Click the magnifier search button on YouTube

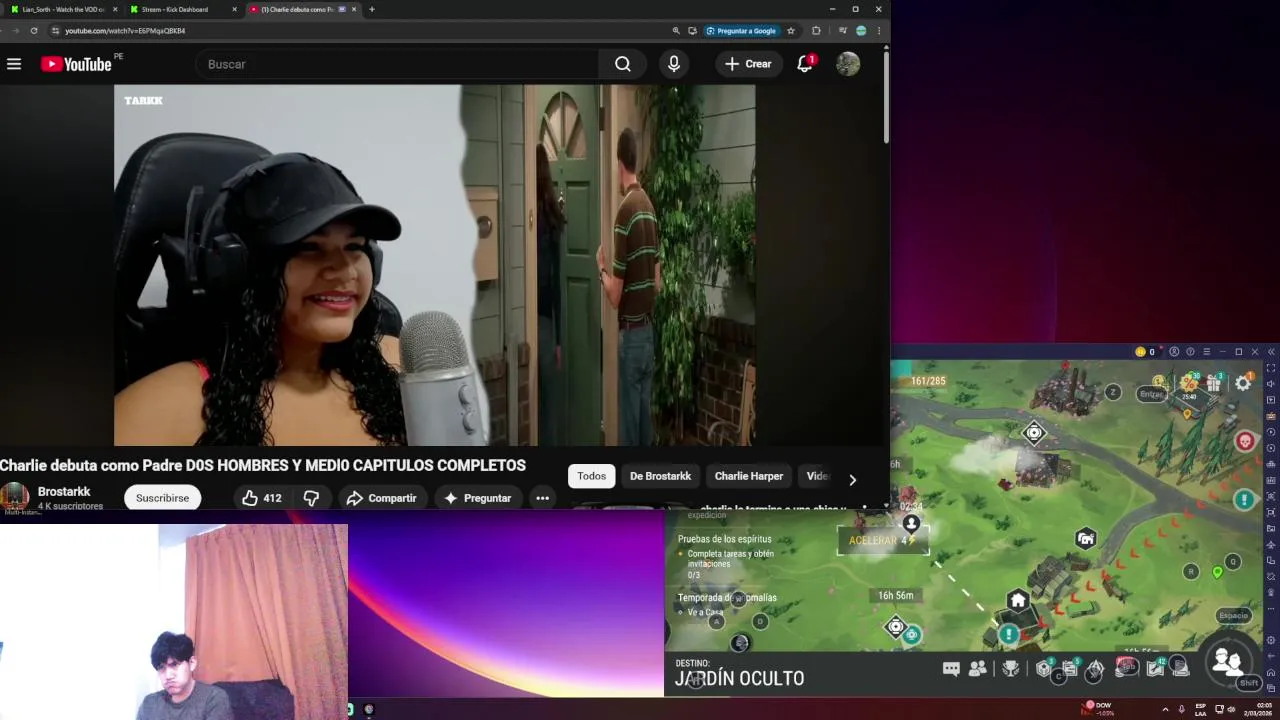pyautogui.click(x=623, y=64)
